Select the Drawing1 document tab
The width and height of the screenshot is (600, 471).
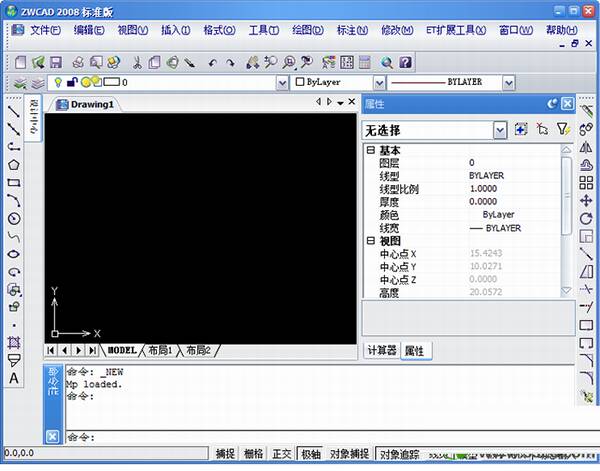coord(85,104)
